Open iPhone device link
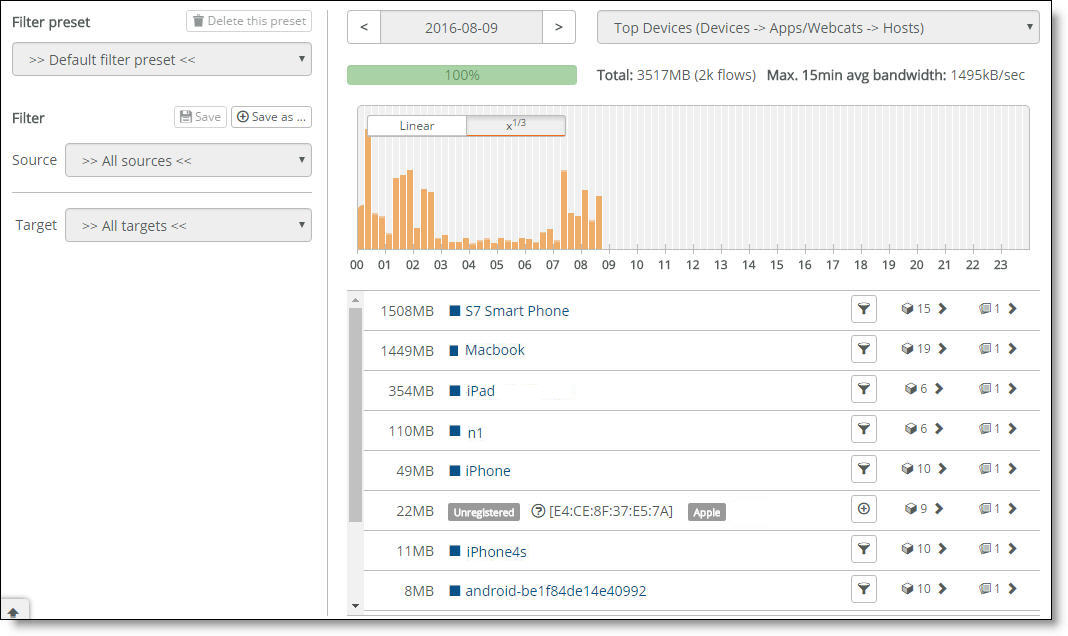Viewport: 1068px width, 636px height. click(x=488, y=471)
